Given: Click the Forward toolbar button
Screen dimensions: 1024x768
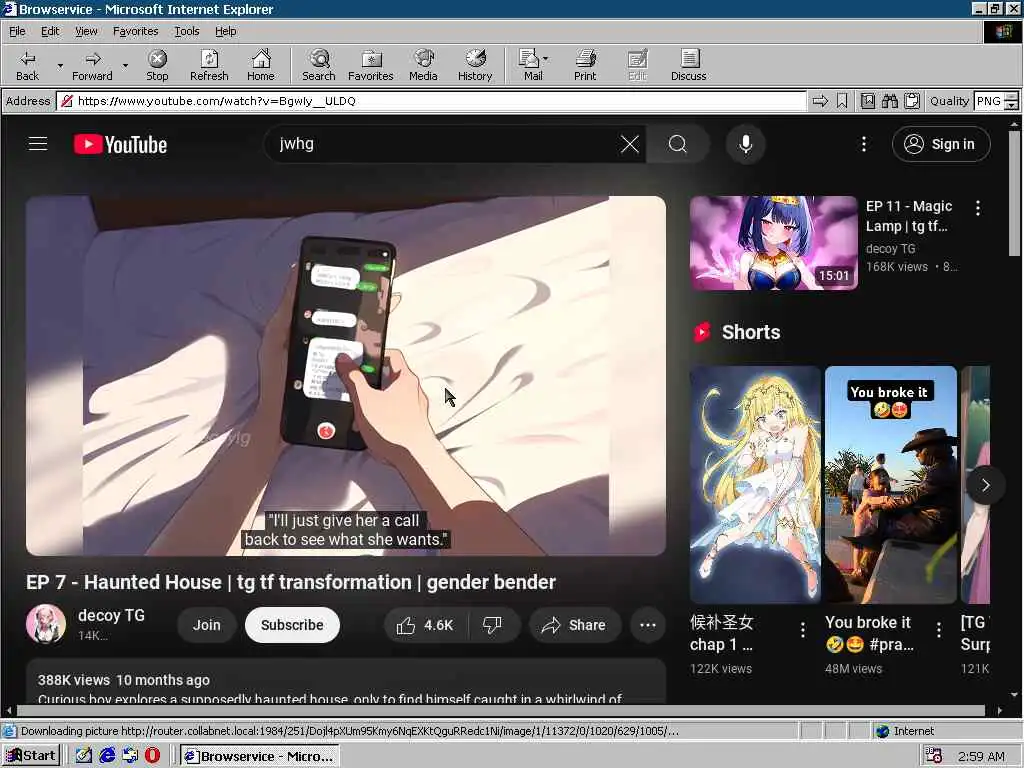Looking at the screenshot, I should click(92, 65).
